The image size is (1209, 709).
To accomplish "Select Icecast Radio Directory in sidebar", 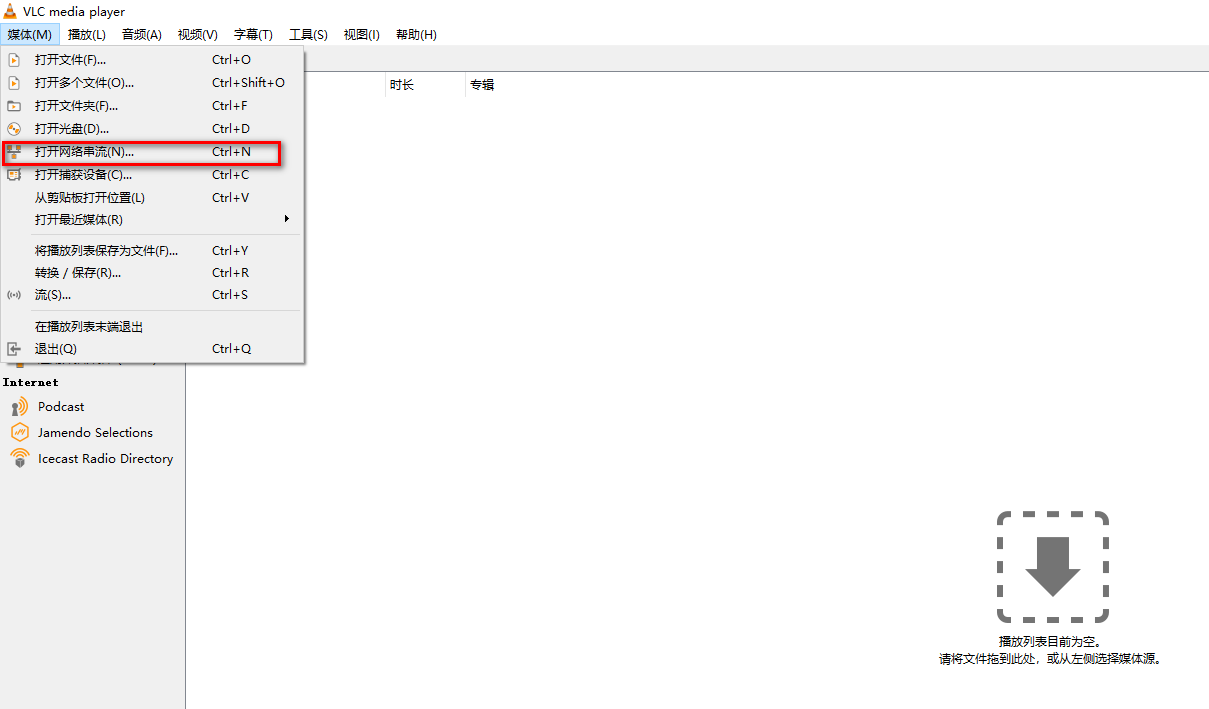I will [x=105, y=459].
